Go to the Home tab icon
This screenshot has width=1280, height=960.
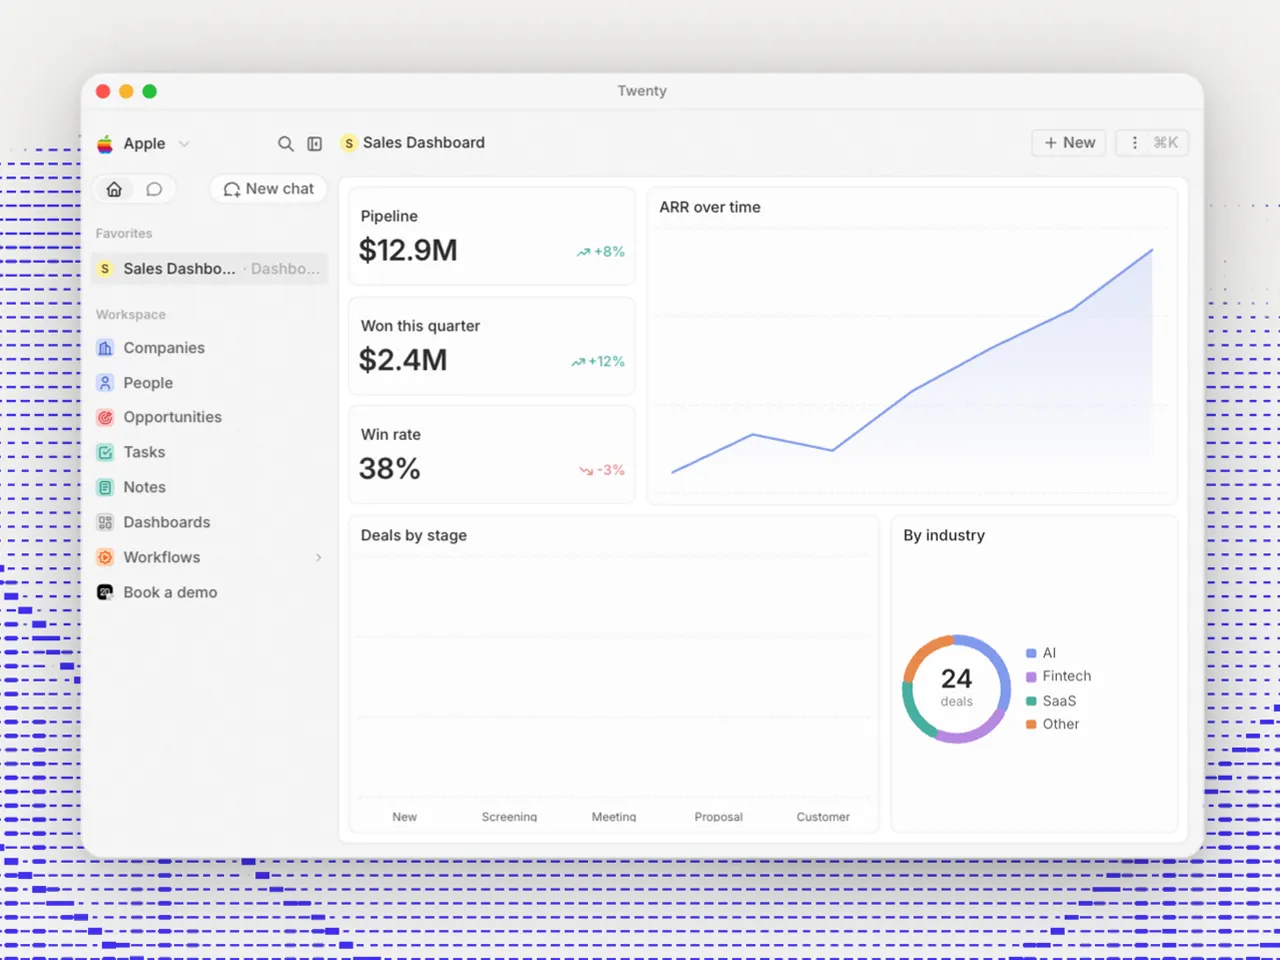pyautogui.click(x=115, y=189)
